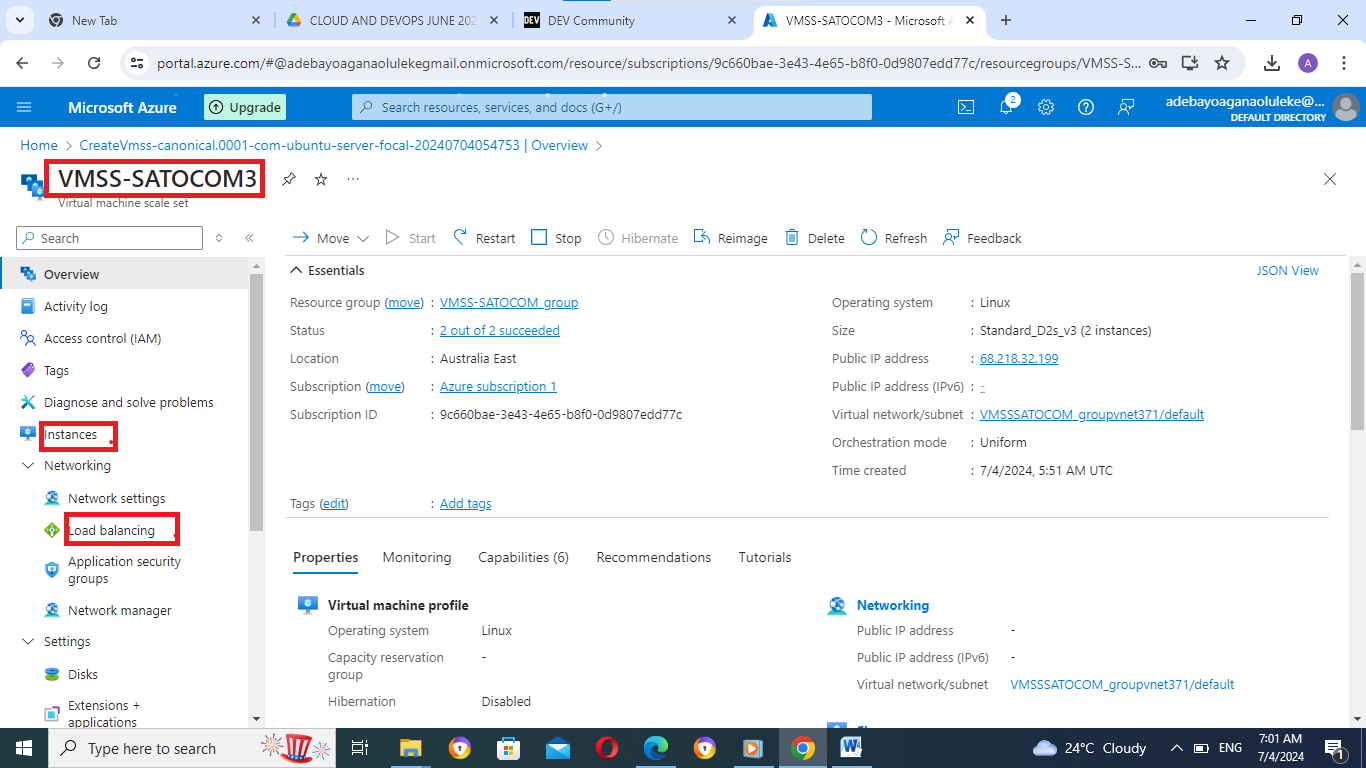This screenshot has width=1366, height=768.
Task: Switch to the Recommendations tab
Action: [x=654, y=557]
